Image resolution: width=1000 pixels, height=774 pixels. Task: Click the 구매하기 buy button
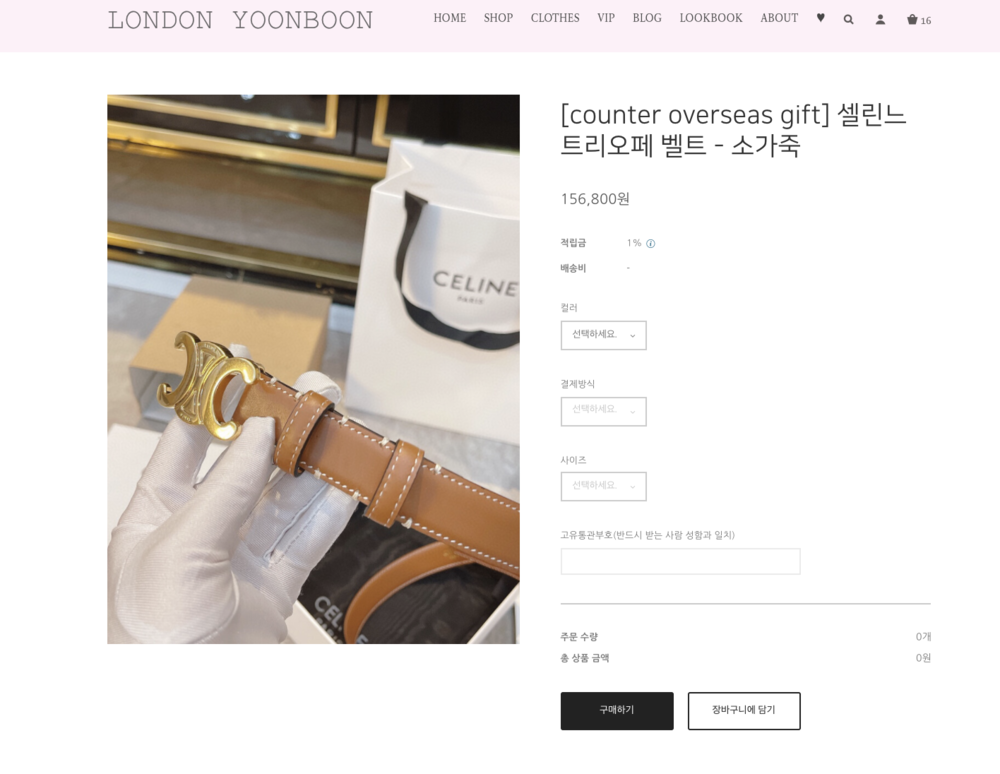coord(617,711)
